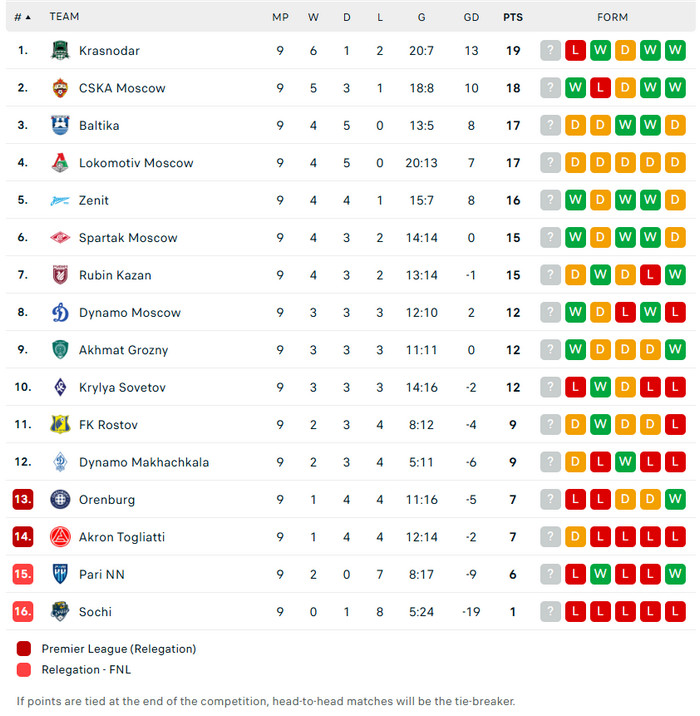Open the Akhmat Grozny team page
700x716 pixels.
pos(123,350)
